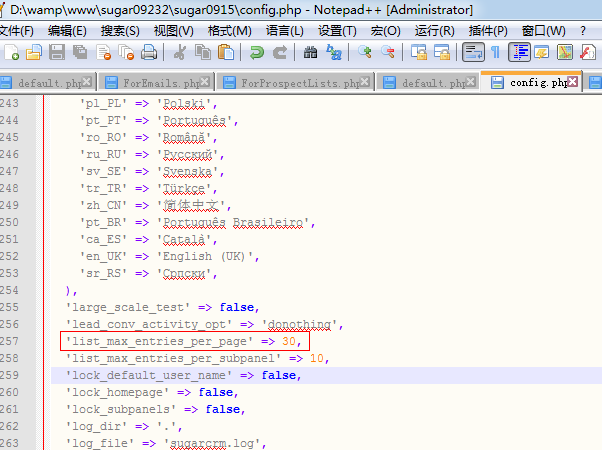Click 'log_dir' key on line 262
This screenshot has height=450, width=602.
click(96, 426)
